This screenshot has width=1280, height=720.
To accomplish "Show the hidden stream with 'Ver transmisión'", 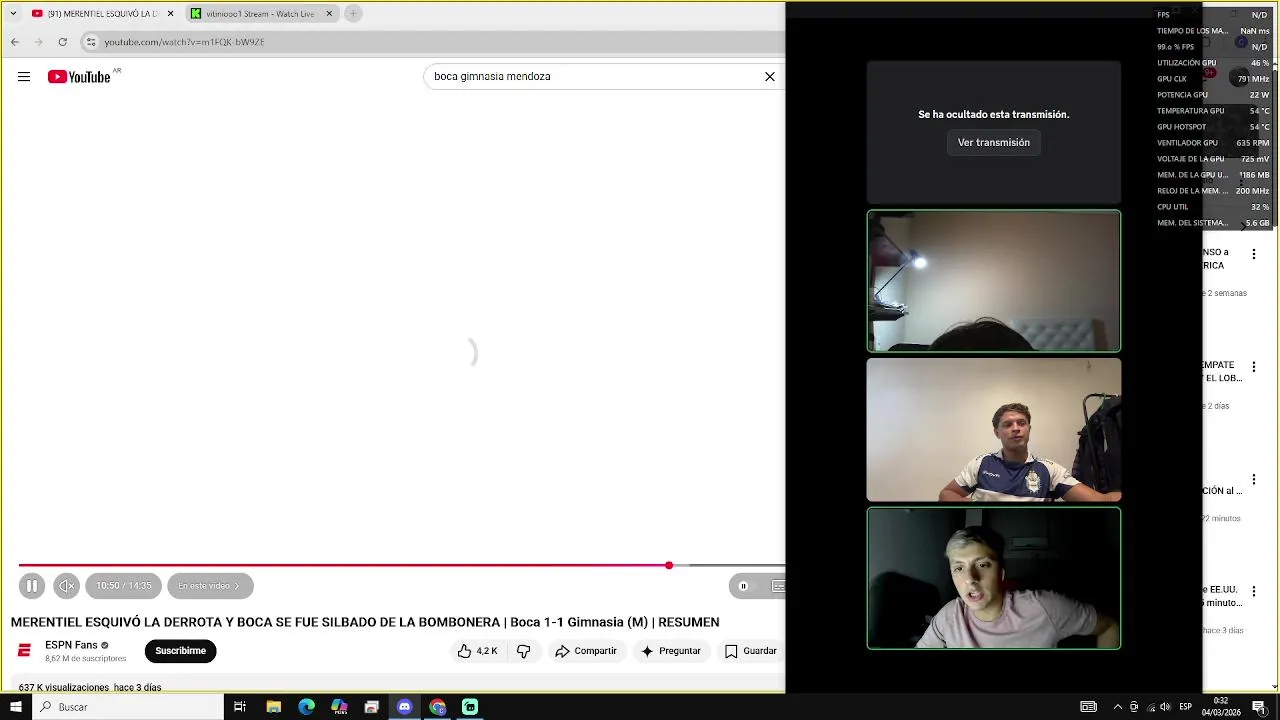I will (x=993, y=143).
